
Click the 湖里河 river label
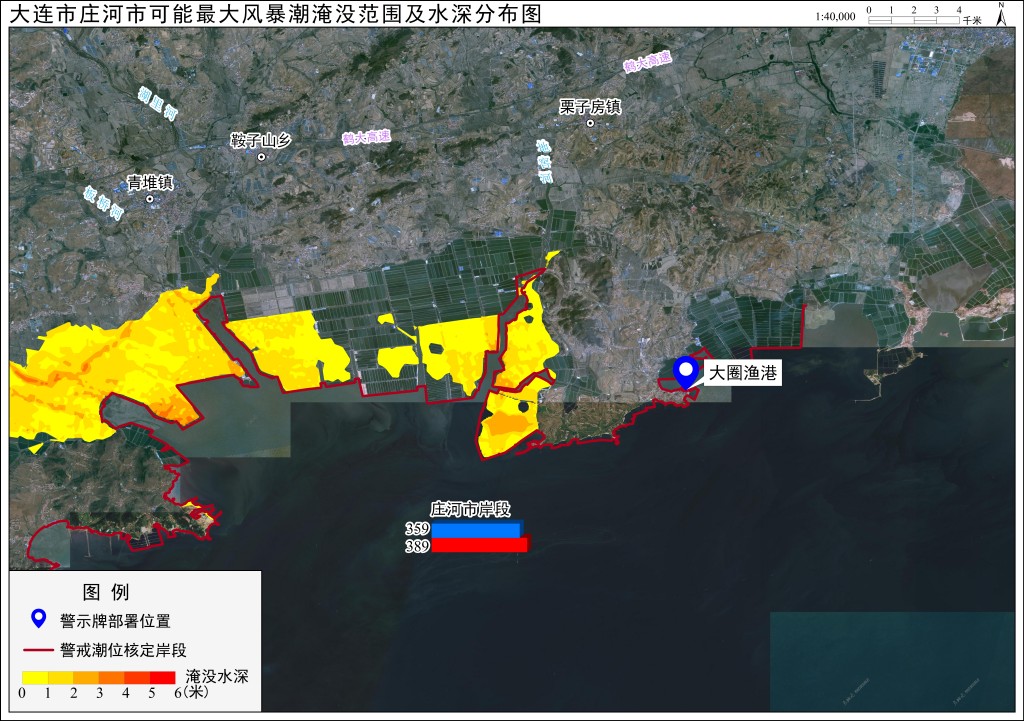(x=157, y=103)
